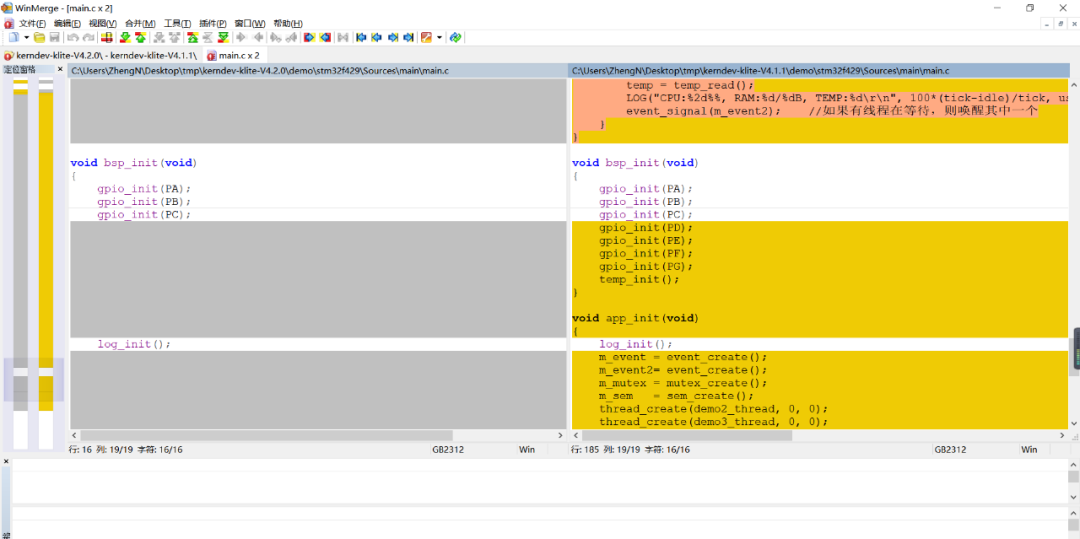Click the Next Difference green down arrow
Viewport: 1080px width, 539px height.
[125, 37]
